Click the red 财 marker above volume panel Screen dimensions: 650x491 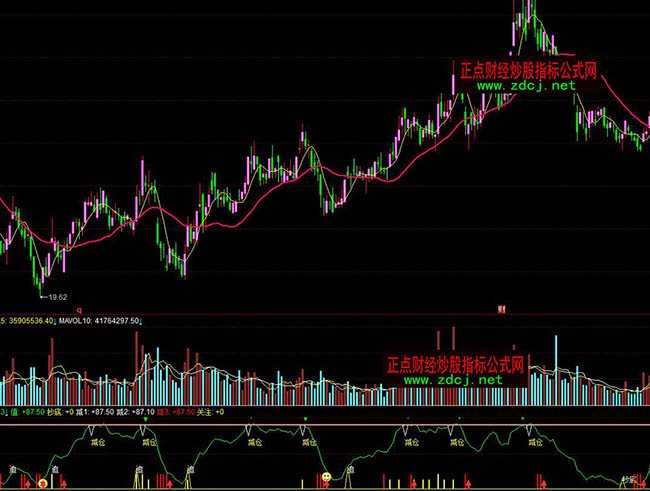coord(501,311)
